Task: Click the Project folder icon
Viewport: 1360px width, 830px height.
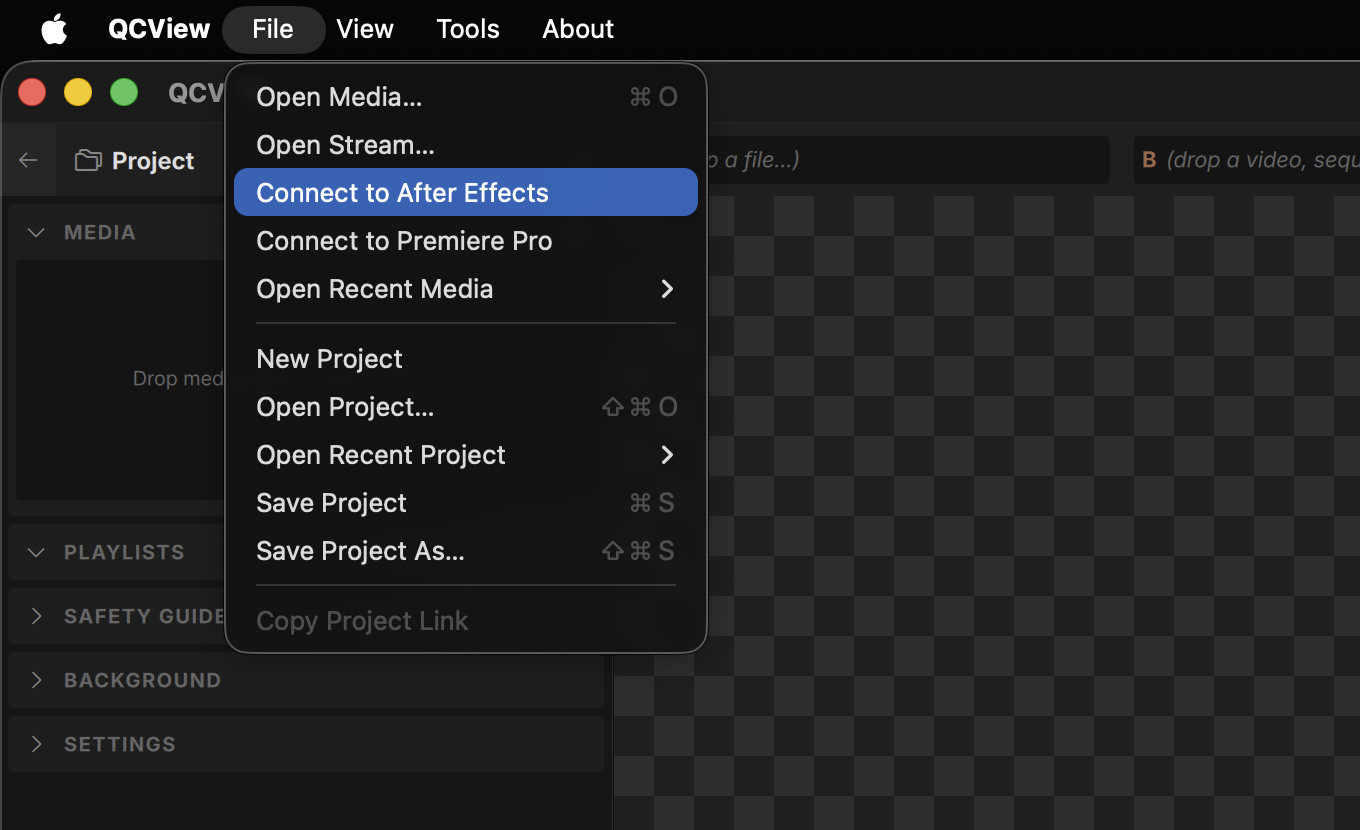Action: pyautogui.click(x=88, y=161)
